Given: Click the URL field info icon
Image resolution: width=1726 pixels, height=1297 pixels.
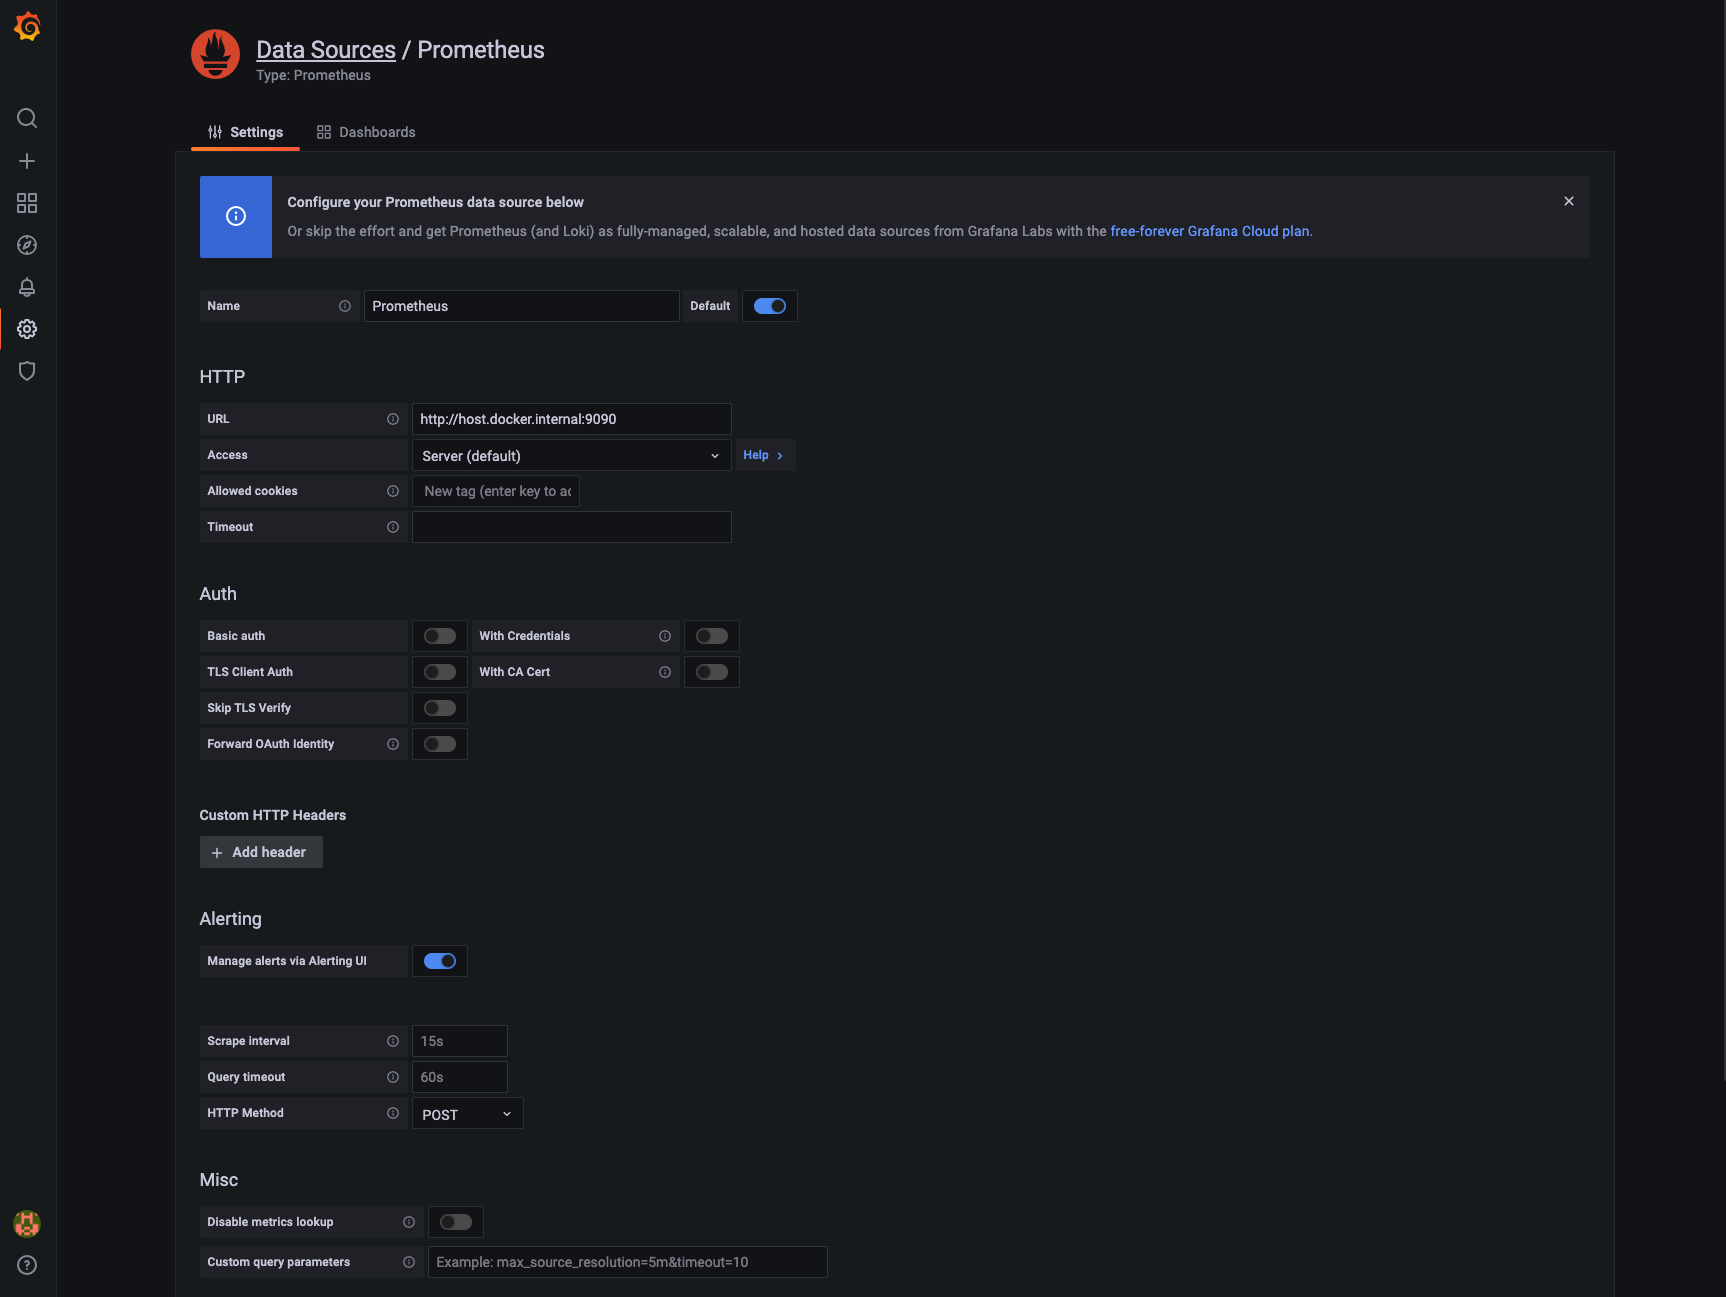Looking at the screenshot, I should click(x=393, y=419).
